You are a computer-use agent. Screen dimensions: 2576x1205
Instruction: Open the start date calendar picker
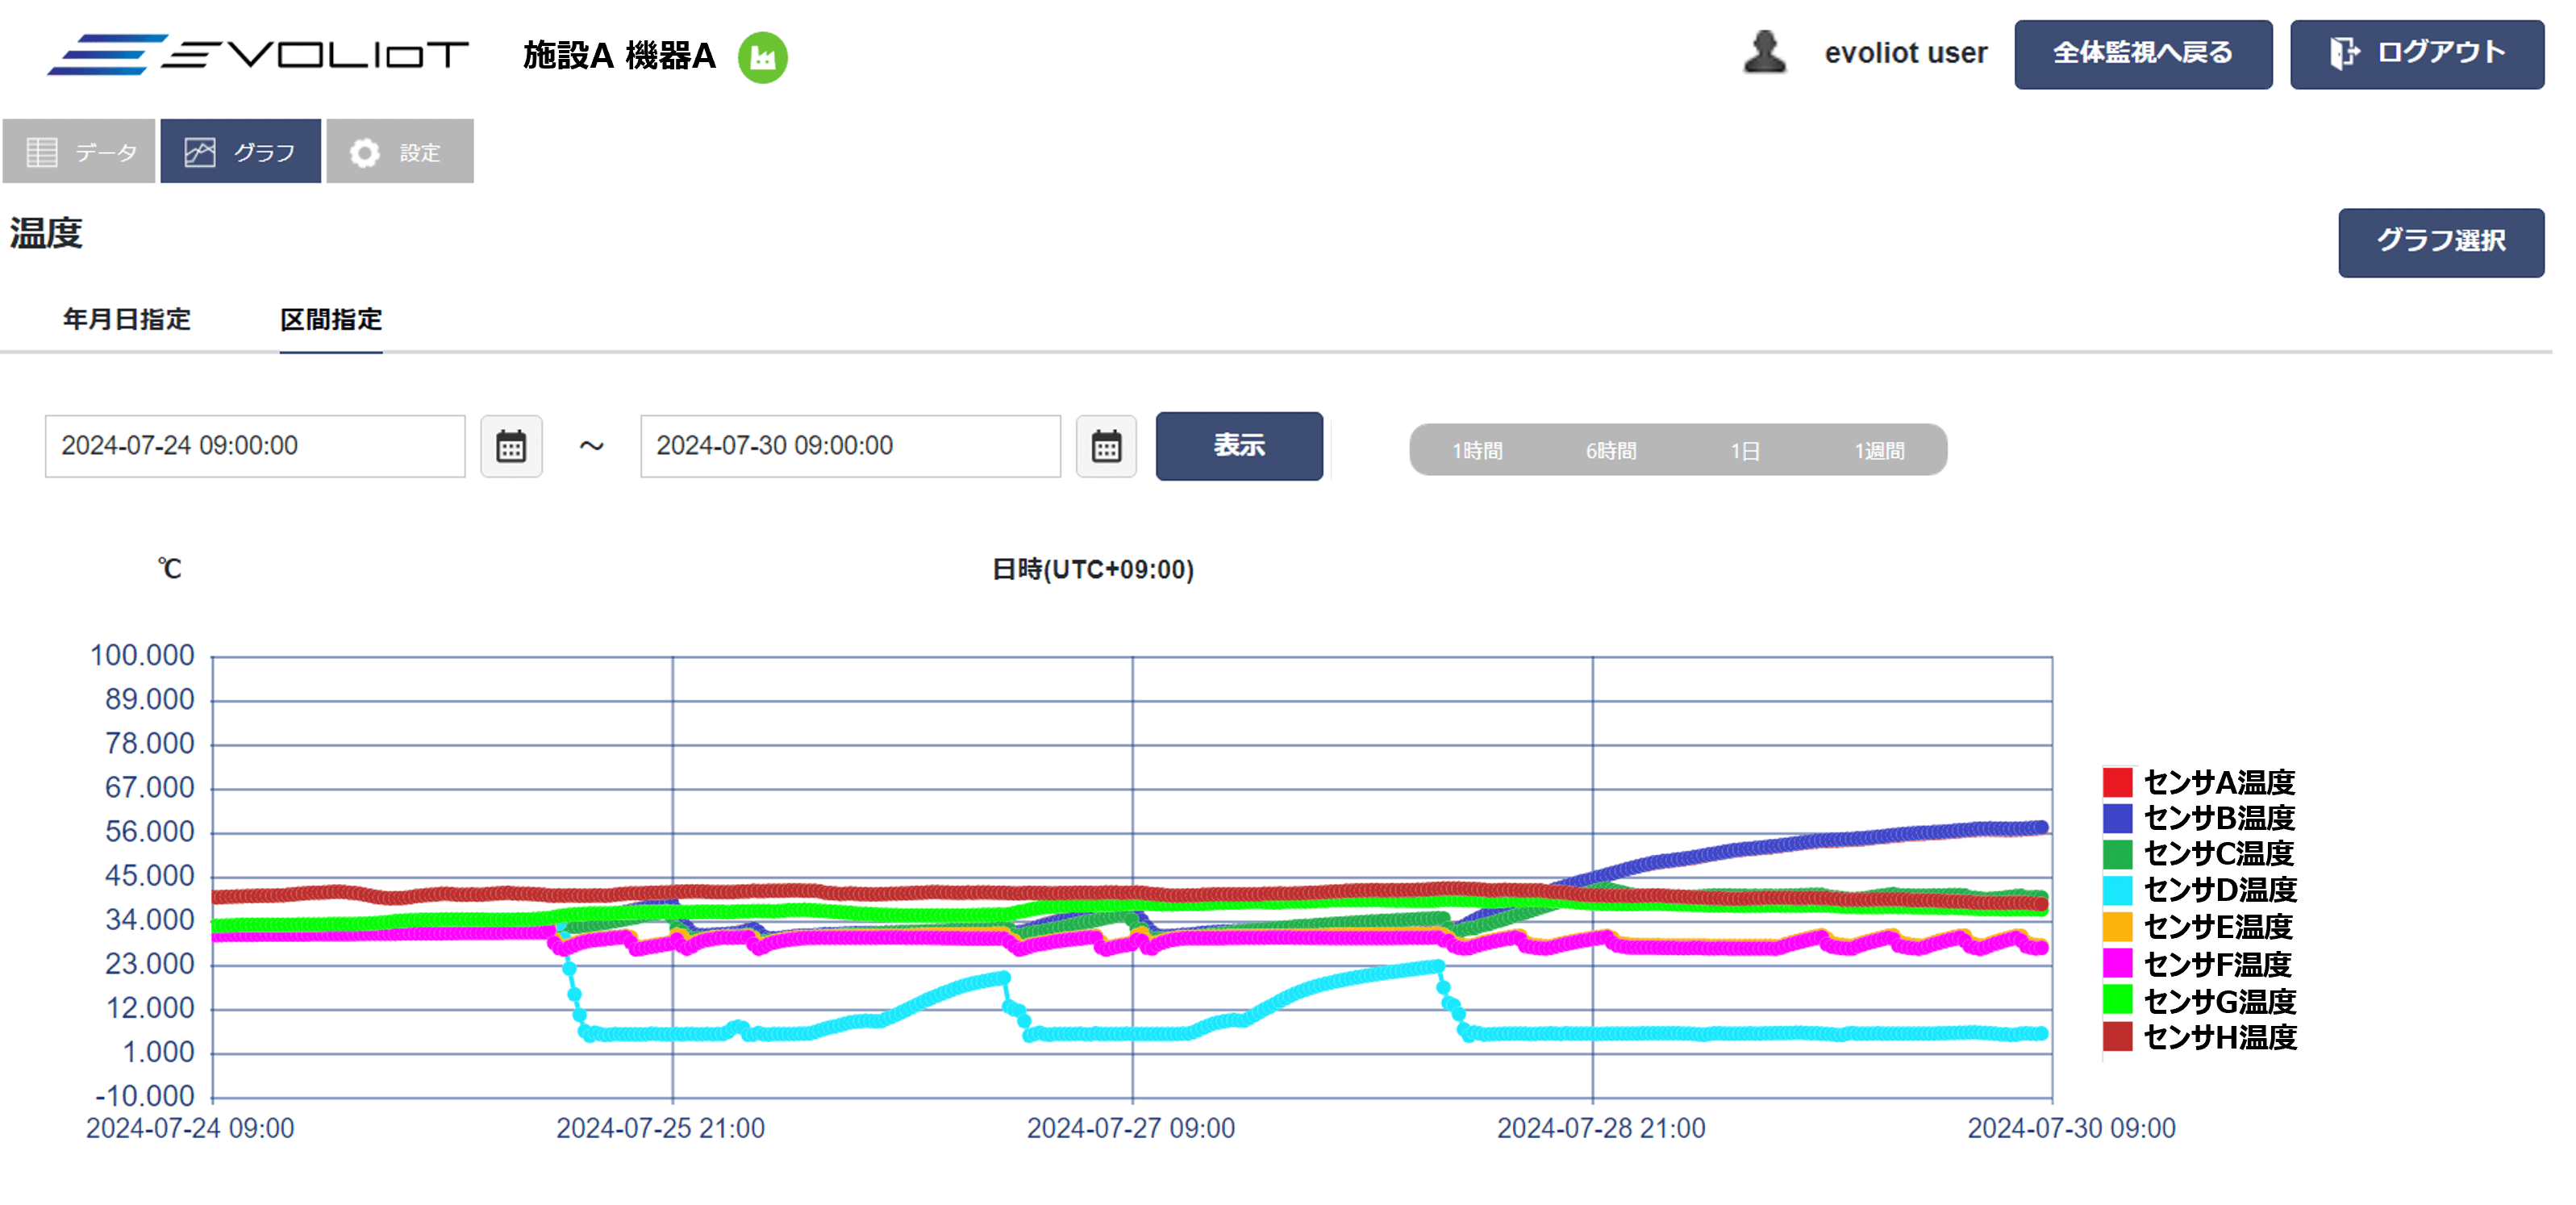click(511, 446)
